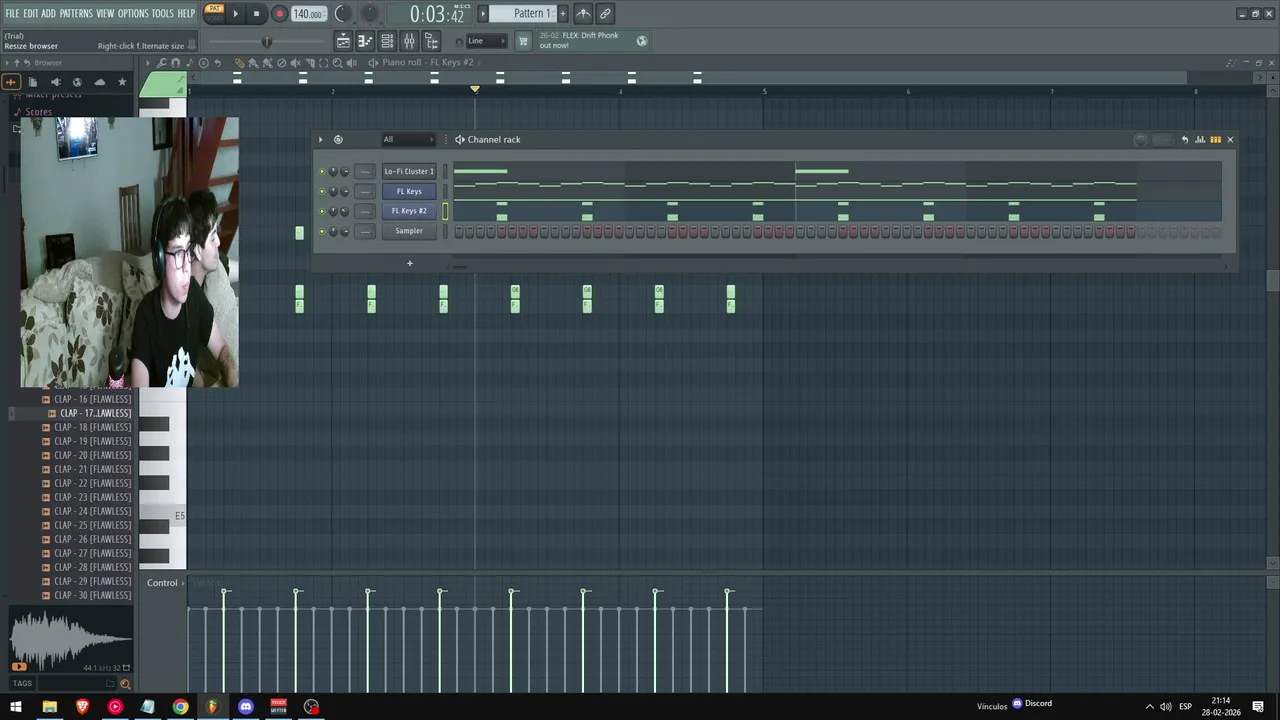Toggle mute LED for Sampler channel
Image resolution: width=1280 pixels, height=720 pixels.
click(x=322, y=231)
